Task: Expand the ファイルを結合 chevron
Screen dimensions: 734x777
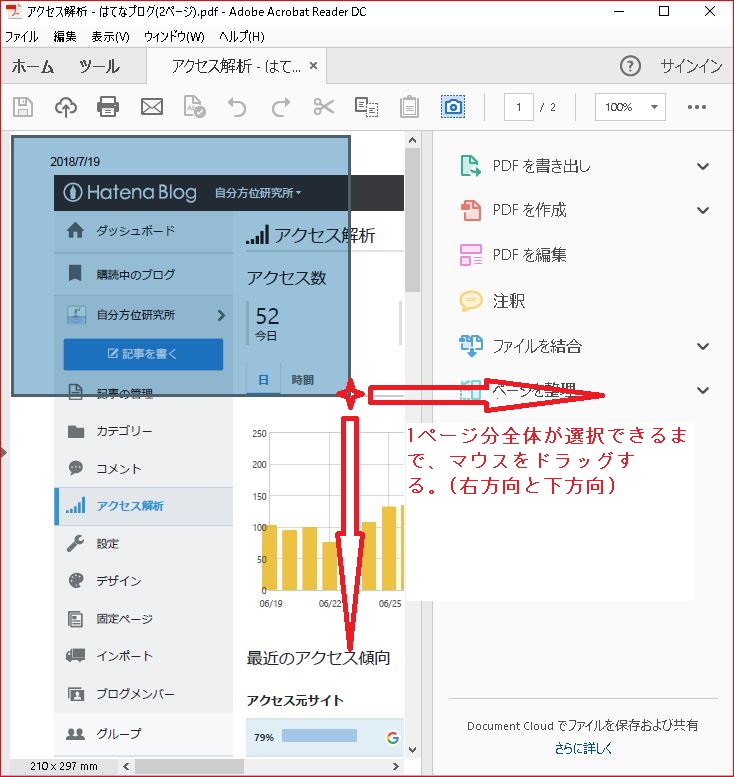Action: [703, 346]
